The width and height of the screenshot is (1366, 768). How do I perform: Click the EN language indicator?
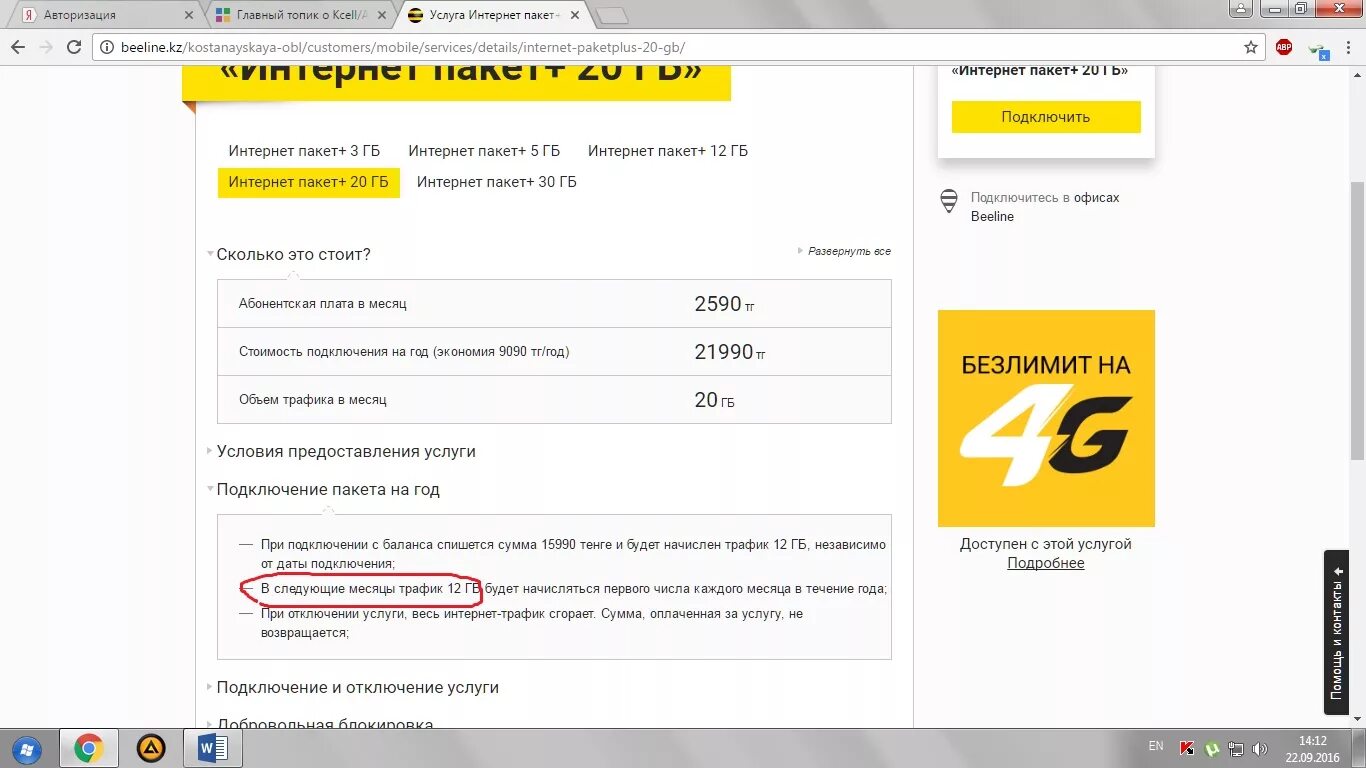pyautogui.click(x=1156, y=746)
